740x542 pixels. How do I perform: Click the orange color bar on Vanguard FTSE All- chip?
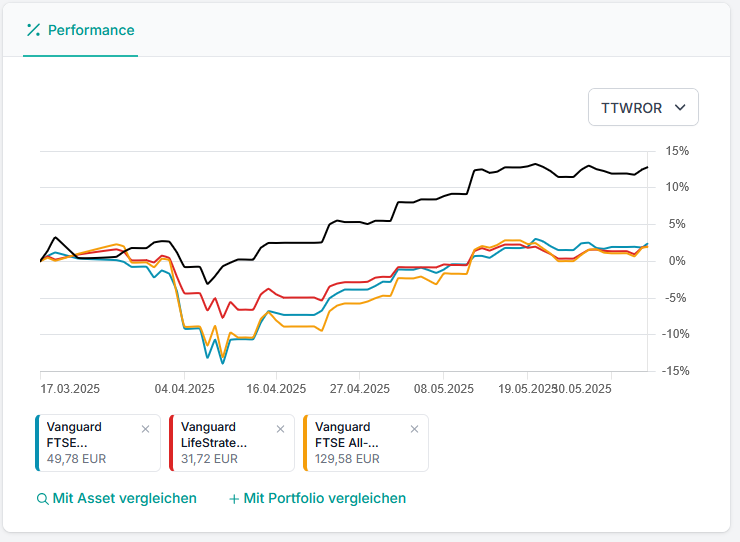(x=305, y=443)
